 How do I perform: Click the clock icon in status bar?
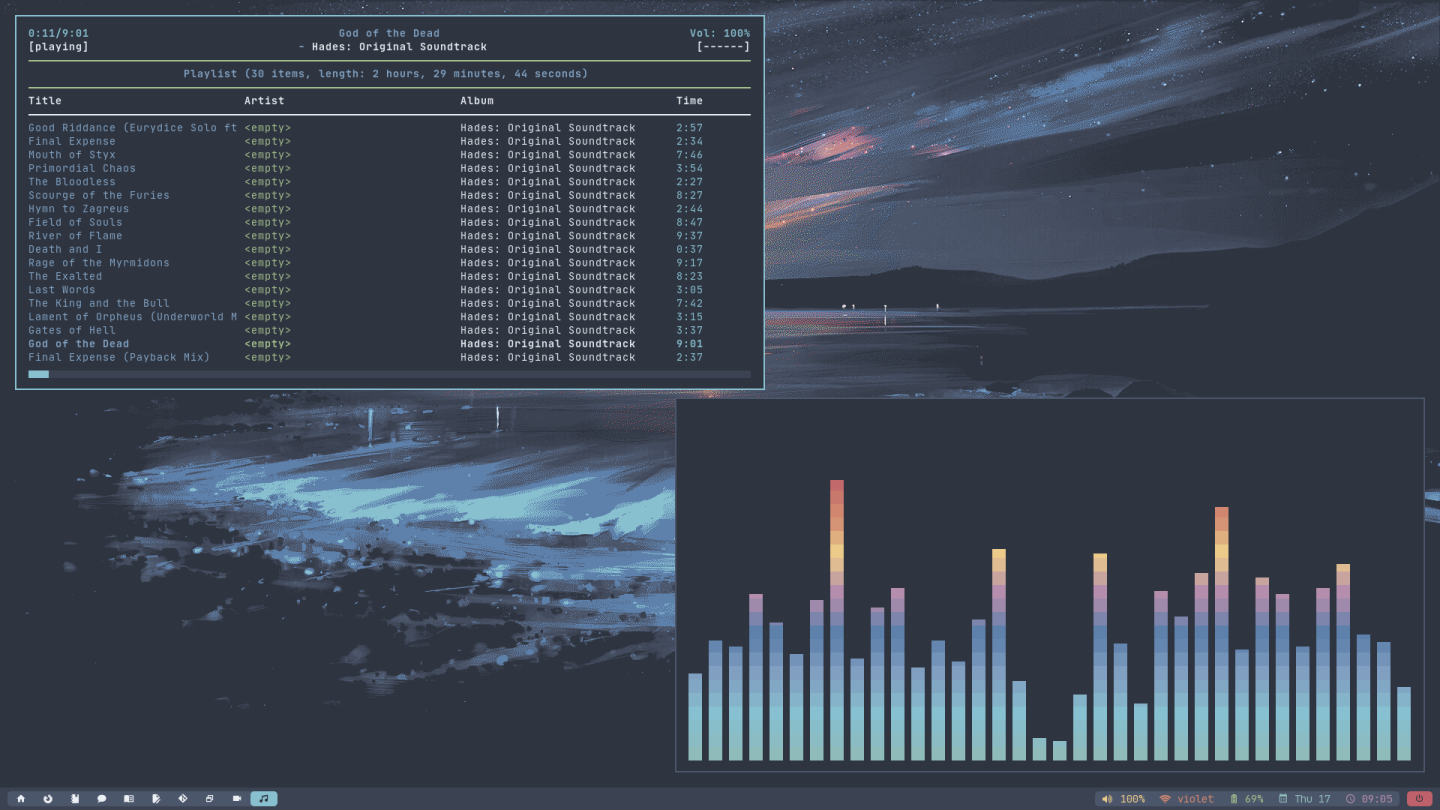[x=1350, y=799]
